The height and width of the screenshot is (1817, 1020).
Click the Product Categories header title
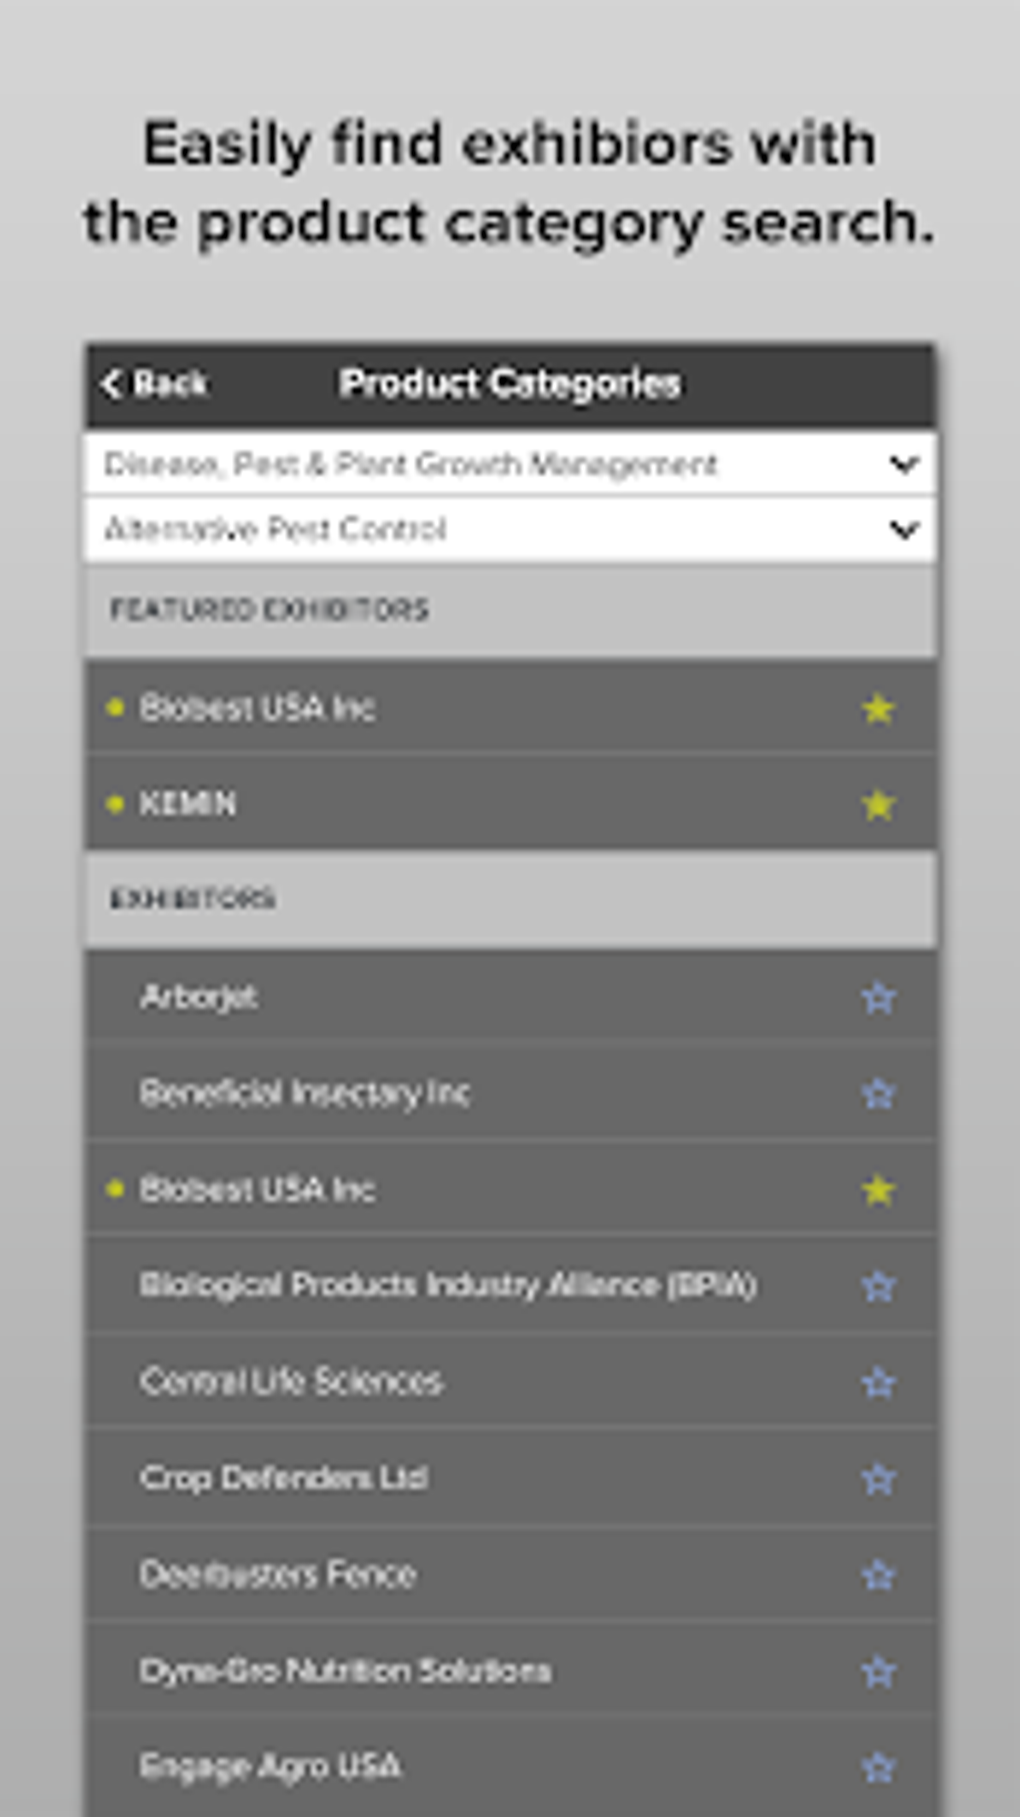coord(510,384)
